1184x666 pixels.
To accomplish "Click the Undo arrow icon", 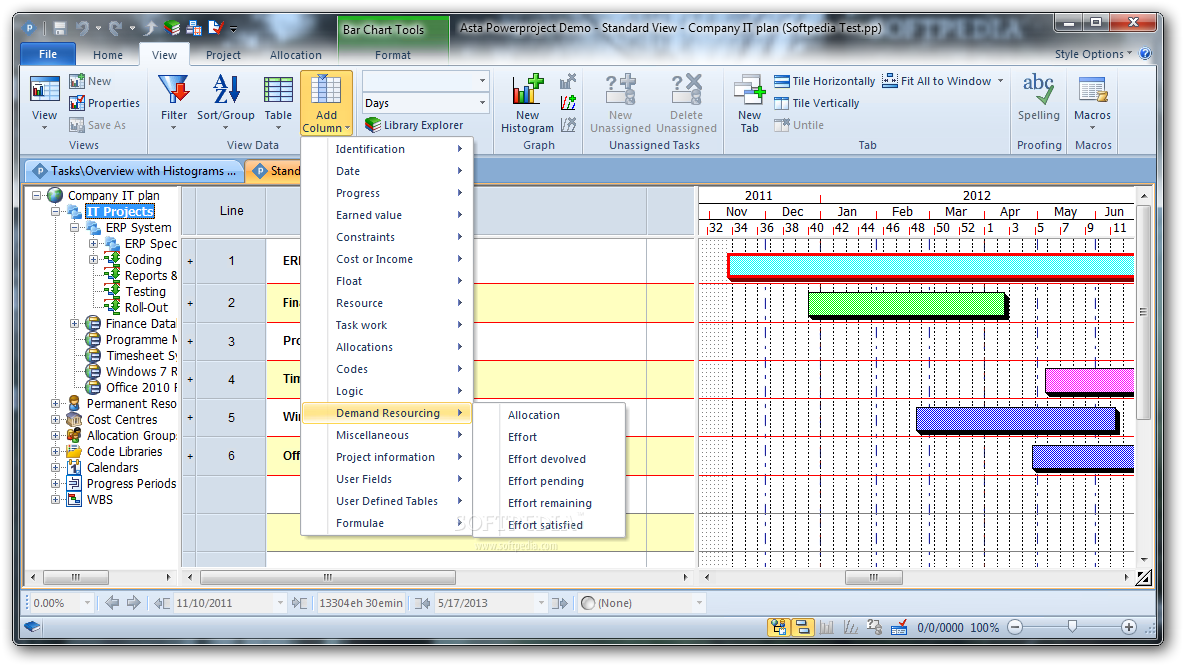I will tap(82, 29).
